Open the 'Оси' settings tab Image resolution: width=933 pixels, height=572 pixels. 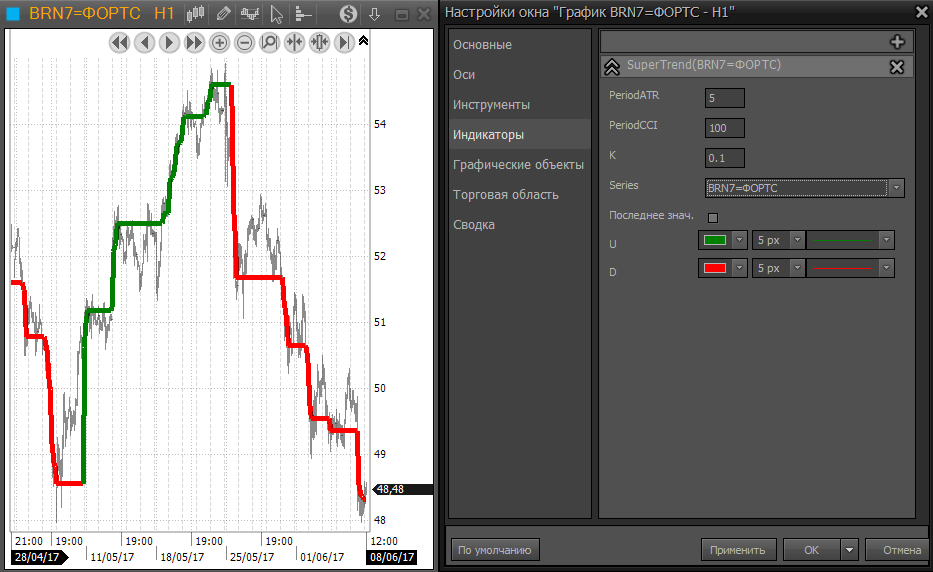tap(464, 75)
